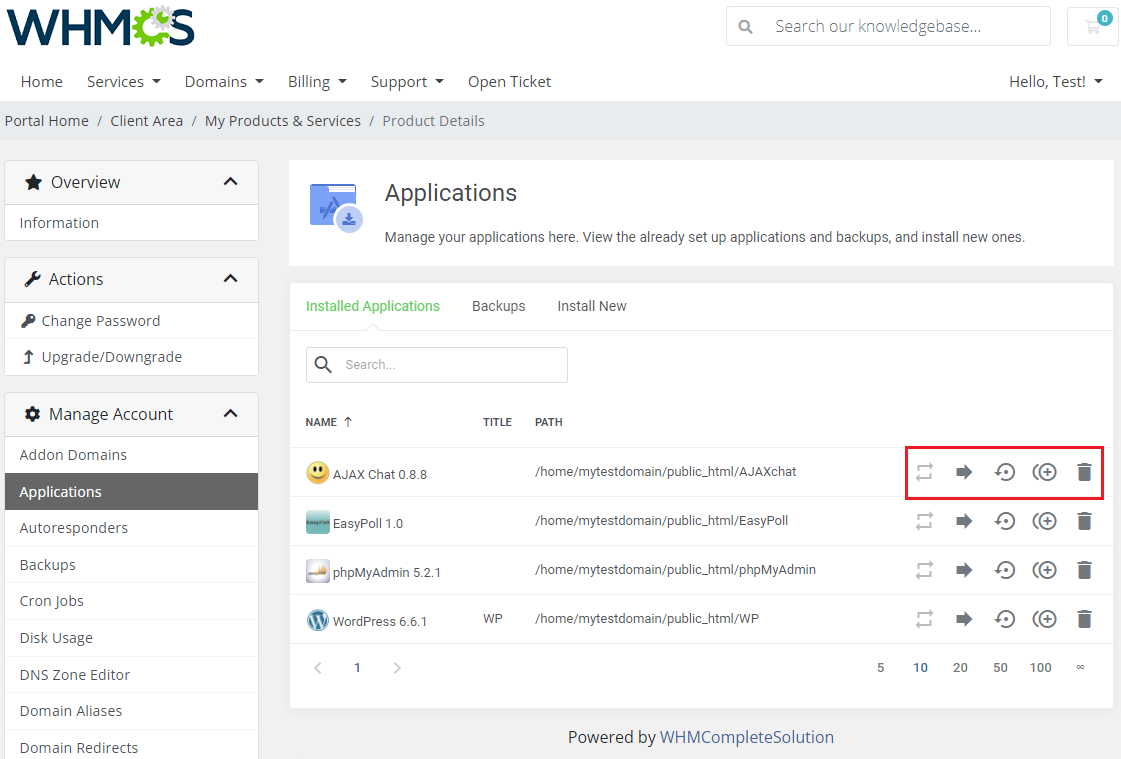The image size is (1121, 759).
Task: Click the restore icon for AJAX Chat
Action: (1004, 472)
